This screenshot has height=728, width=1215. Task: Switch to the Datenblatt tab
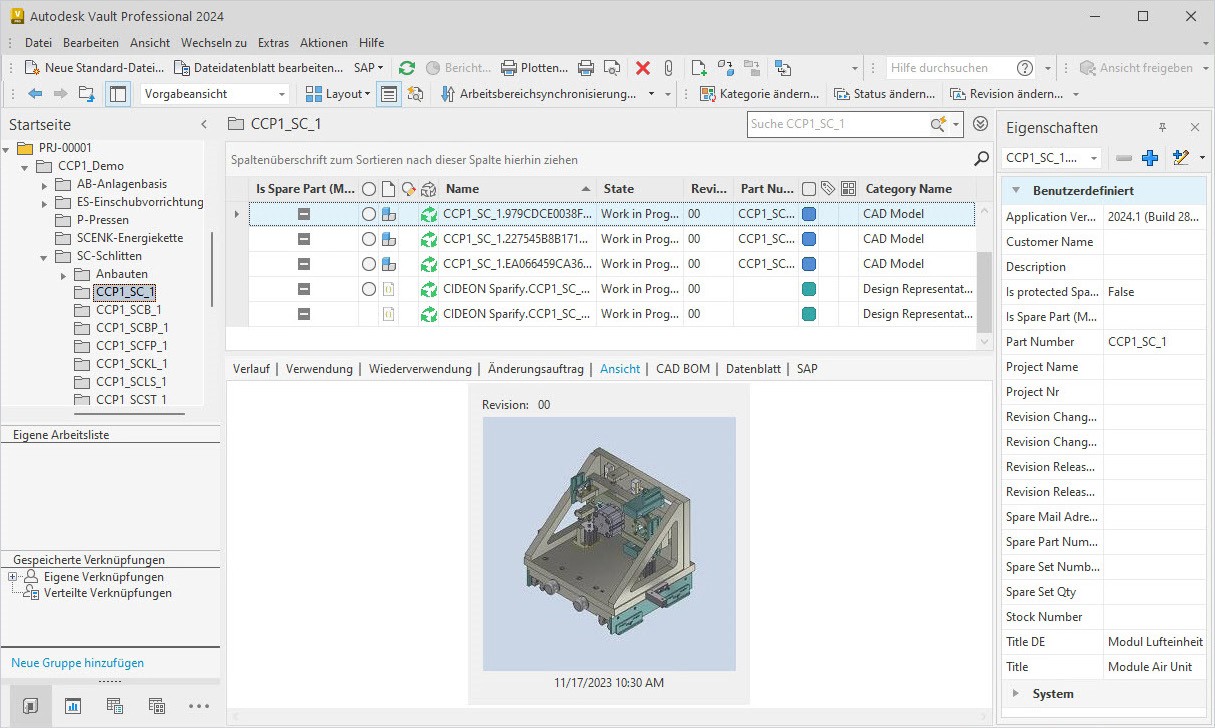[753, 369]
